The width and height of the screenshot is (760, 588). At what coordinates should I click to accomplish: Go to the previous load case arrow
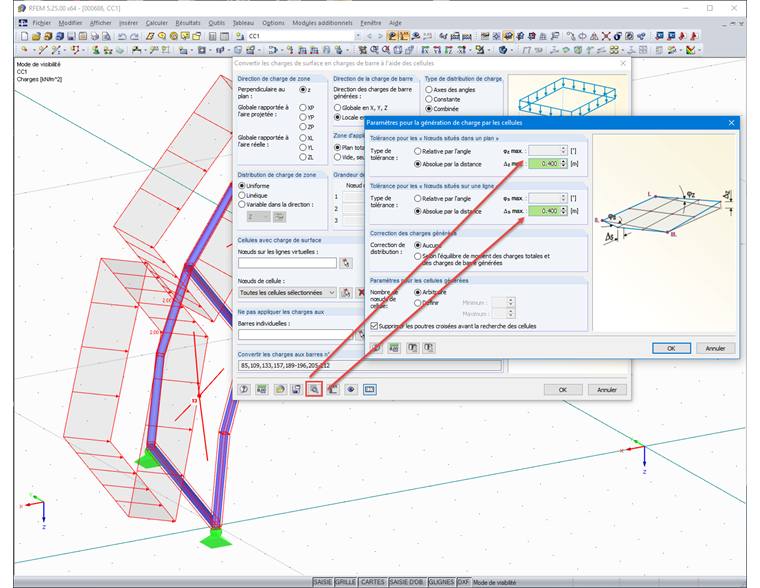point(369,36)
